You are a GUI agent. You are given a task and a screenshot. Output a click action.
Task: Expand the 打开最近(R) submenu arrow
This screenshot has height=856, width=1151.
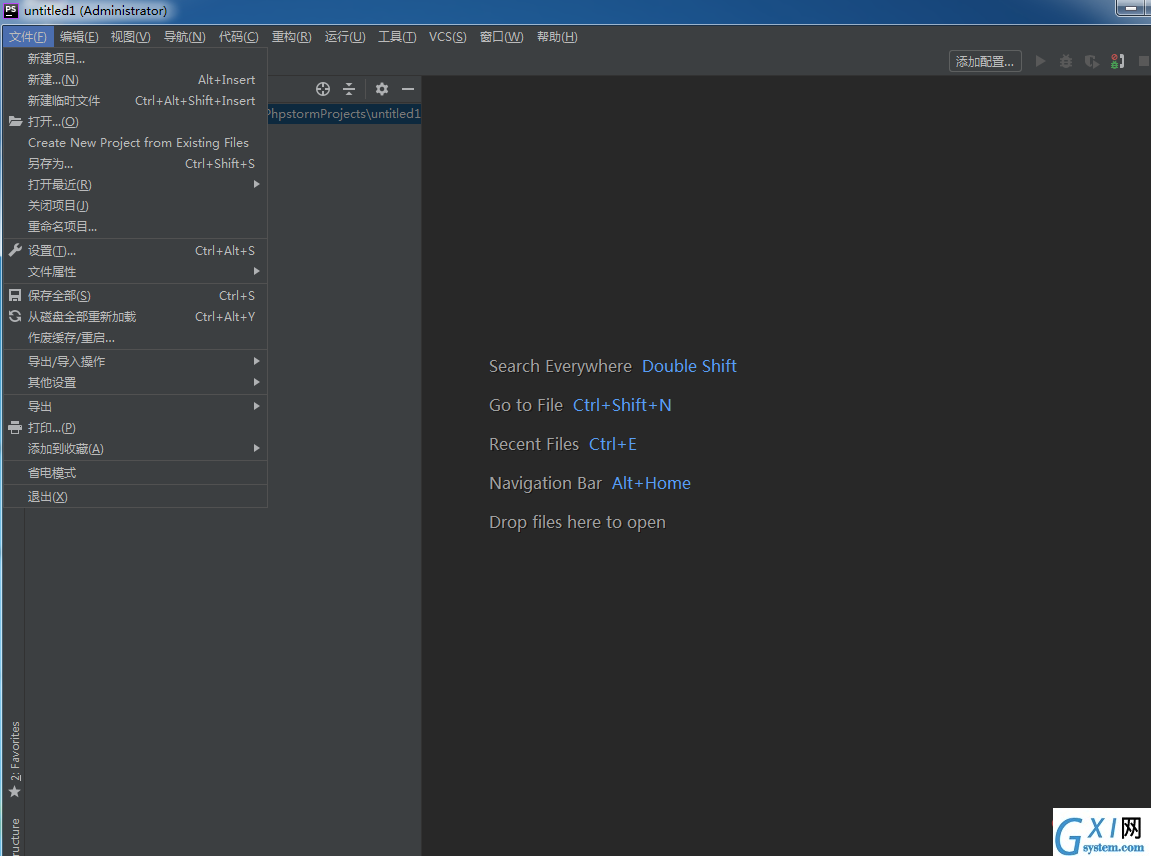pos(256,184)
